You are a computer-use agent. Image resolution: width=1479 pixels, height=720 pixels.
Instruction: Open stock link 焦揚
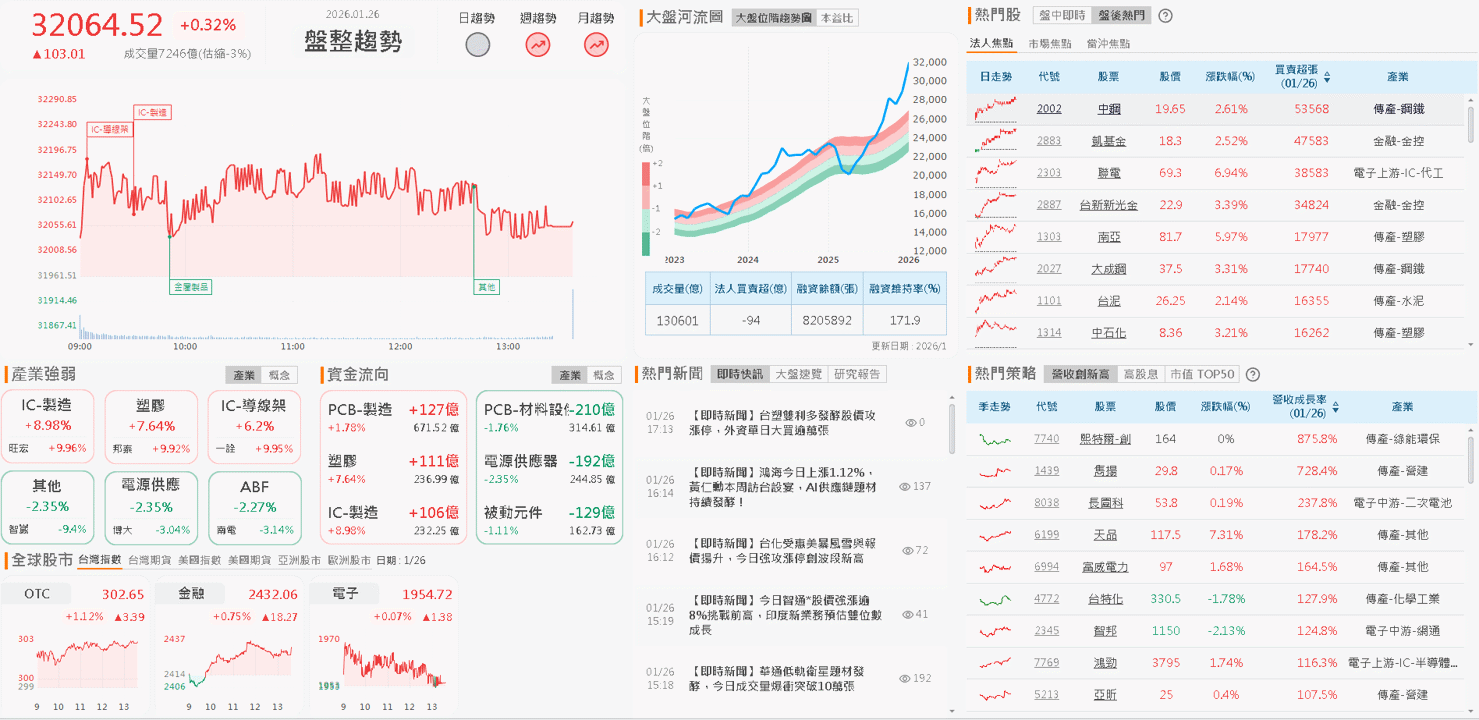point(1106,471)
